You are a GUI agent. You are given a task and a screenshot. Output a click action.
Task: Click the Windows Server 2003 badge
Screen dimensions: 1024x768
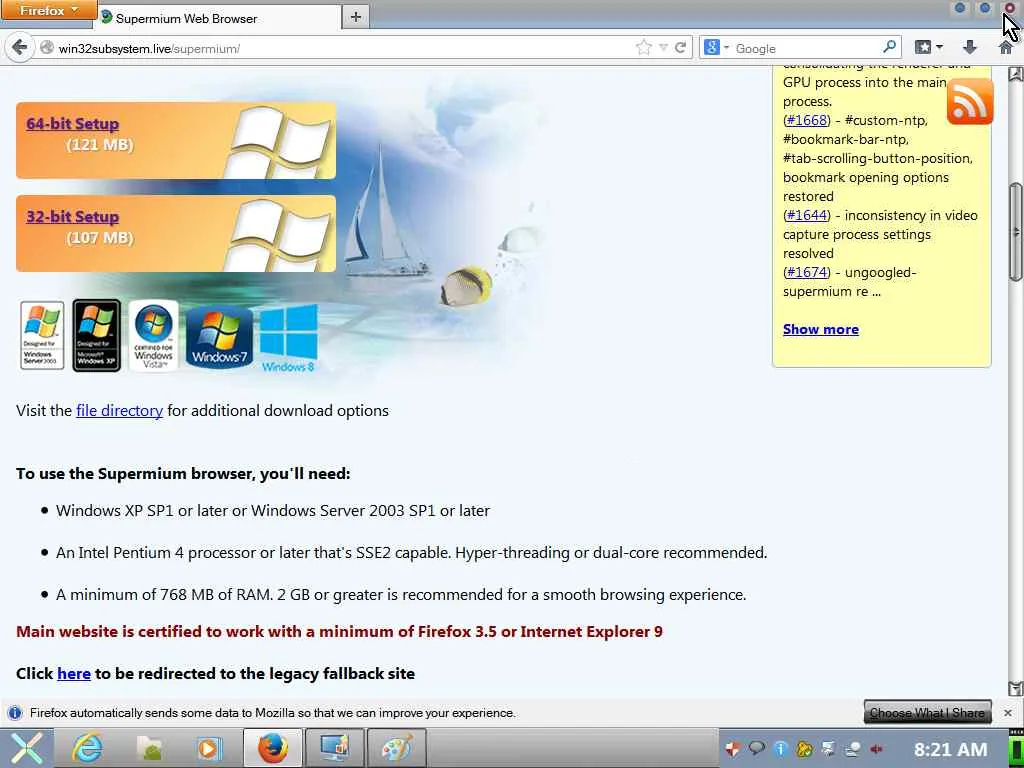[x=42, y=336]
